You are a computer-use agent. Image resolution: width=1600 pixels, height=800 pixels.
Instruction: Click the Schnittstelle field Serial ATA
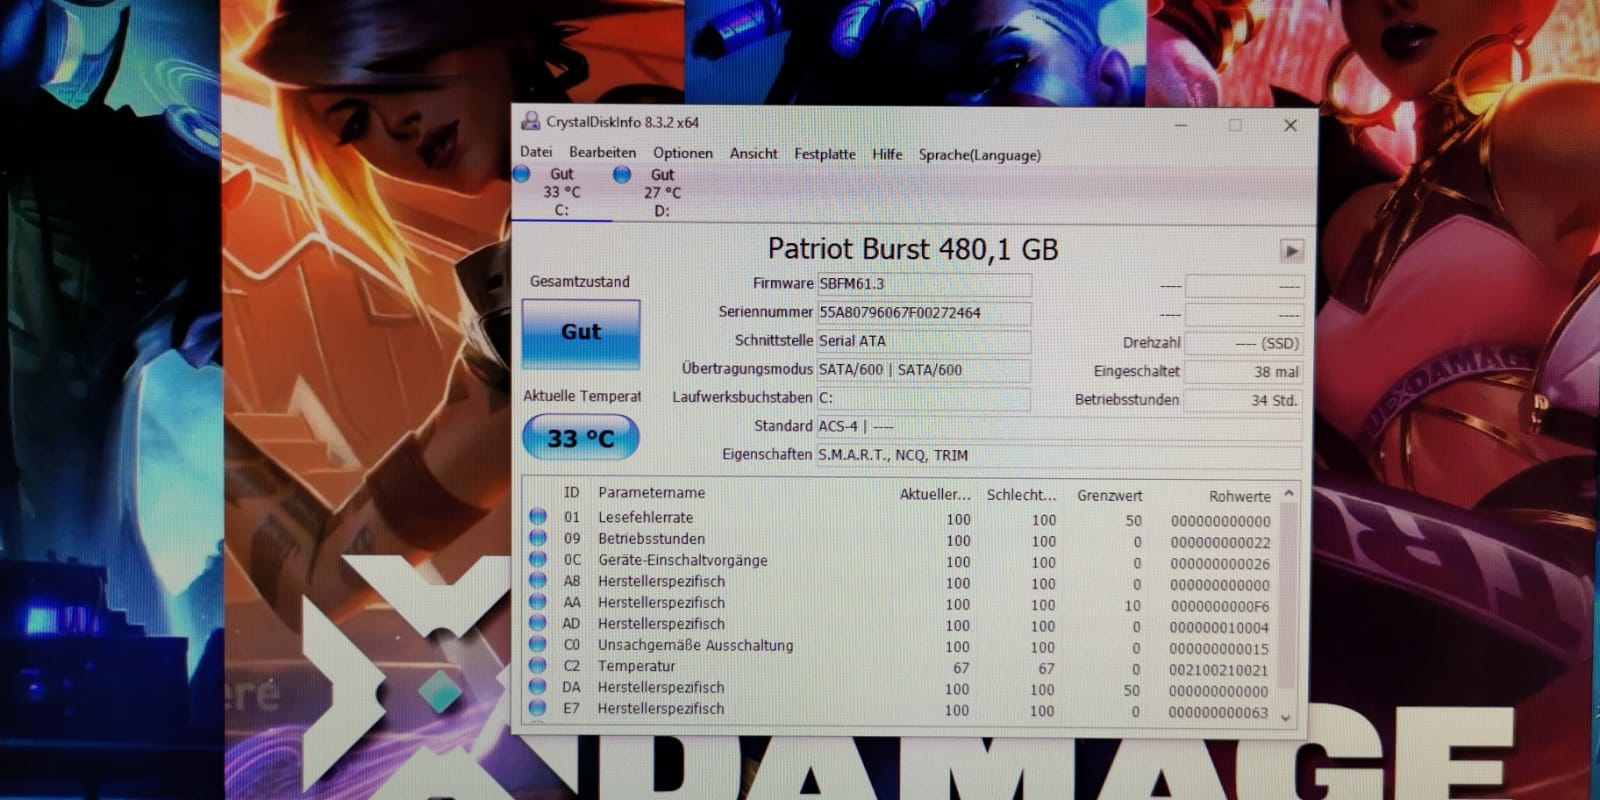point(924,341)
